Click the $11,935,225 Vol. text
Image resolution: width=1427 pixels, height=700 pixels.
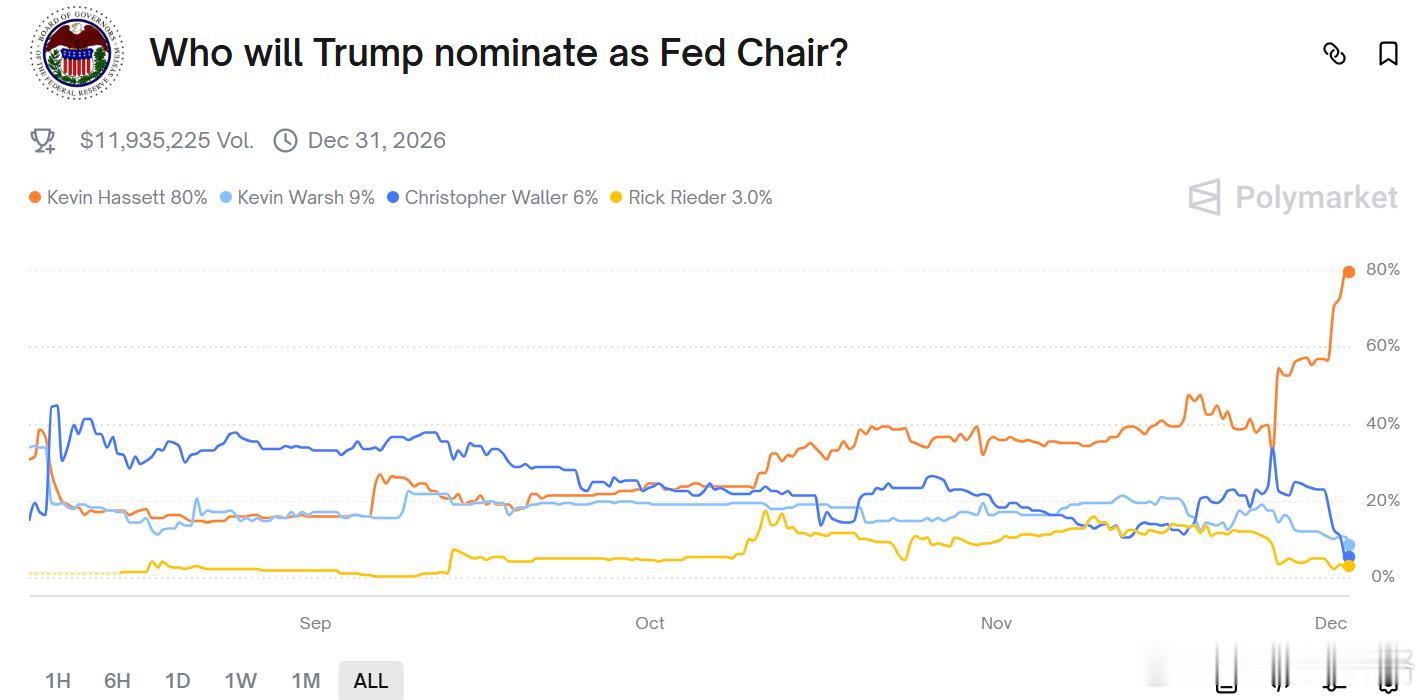pos(166,141)
